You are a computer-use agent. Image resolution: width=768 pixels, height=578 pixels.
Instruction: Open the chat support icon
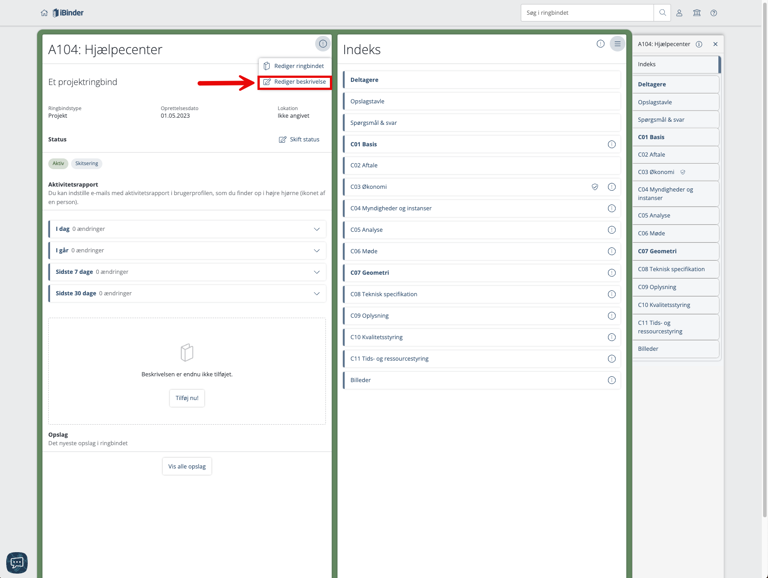17,562
